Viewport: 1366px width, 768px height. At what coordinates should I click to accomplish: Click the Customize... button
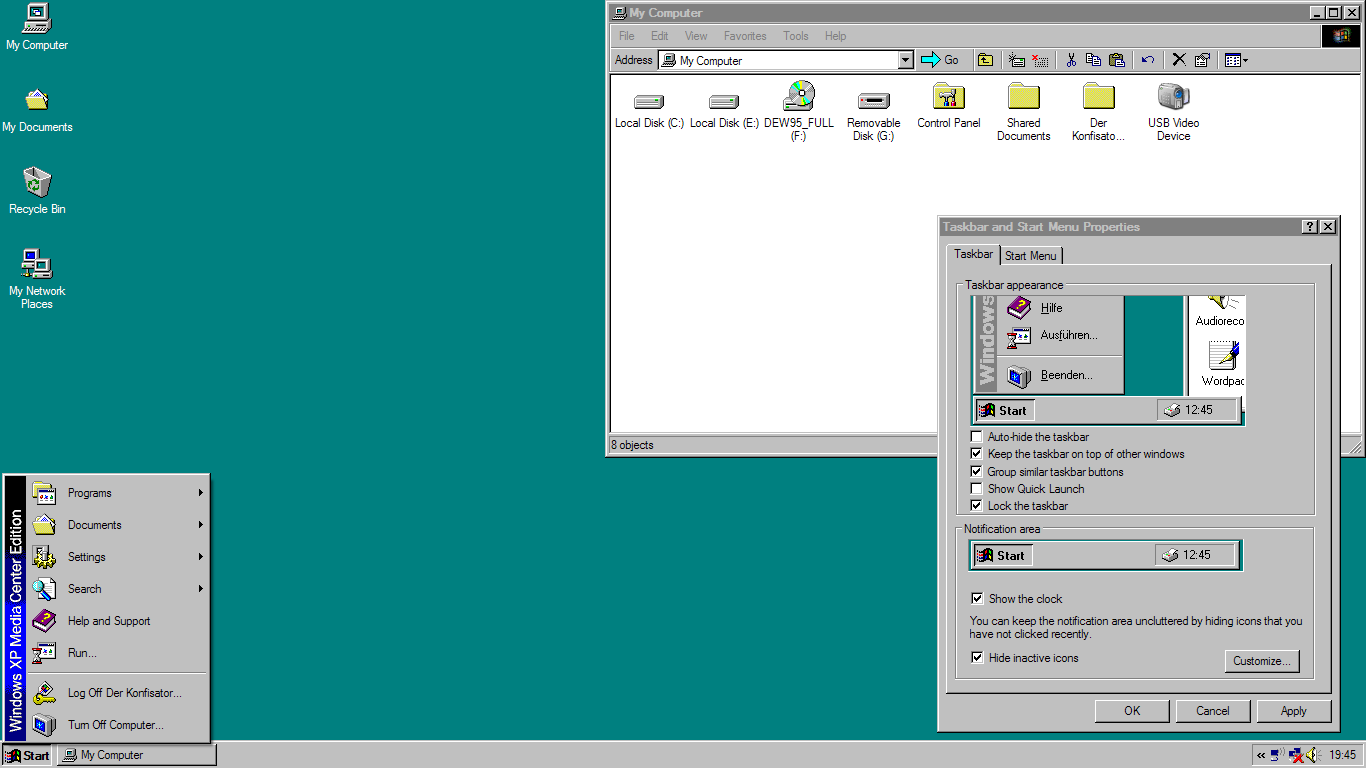click(1261, 661)
